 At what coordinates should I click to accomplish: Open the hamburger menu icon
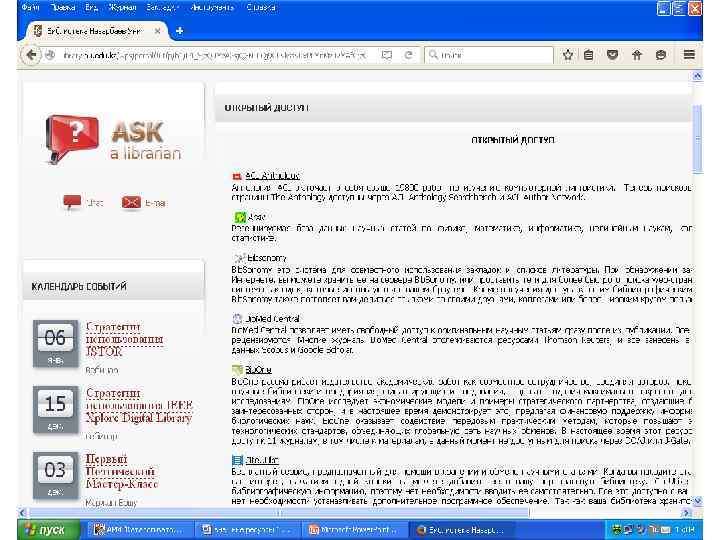[x=689, y=55]
